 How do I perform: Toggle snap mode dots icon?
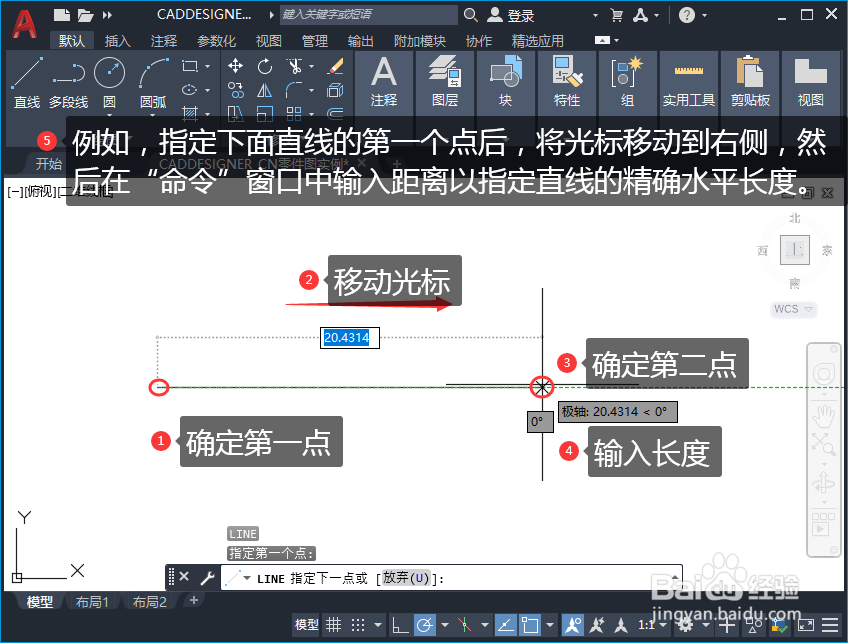[357, 625]
